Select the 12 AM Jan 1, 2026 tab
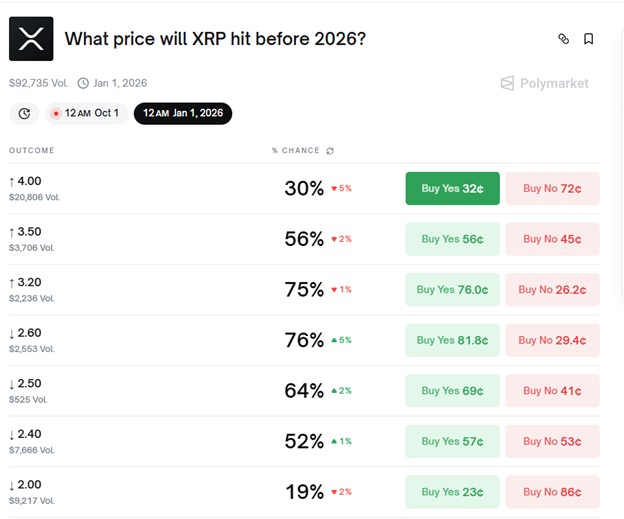This screenshot has width=624, height=519. (x=186, y=113)
